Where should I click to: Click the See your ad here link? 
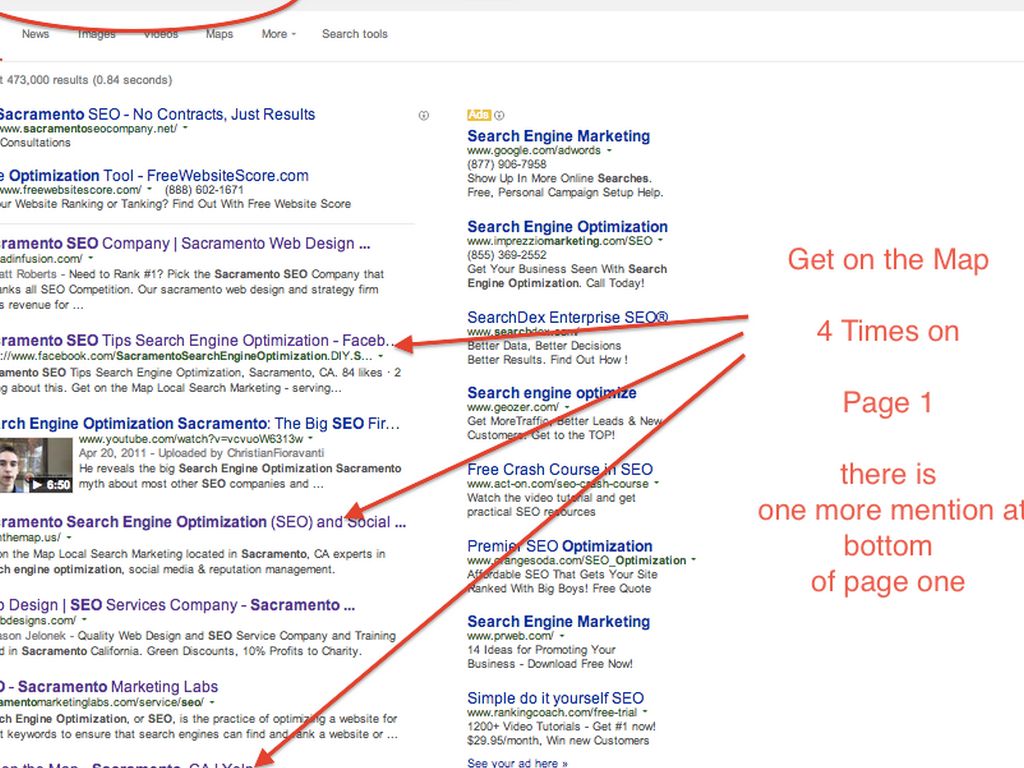pyautogui.click(x=517, y=762)
